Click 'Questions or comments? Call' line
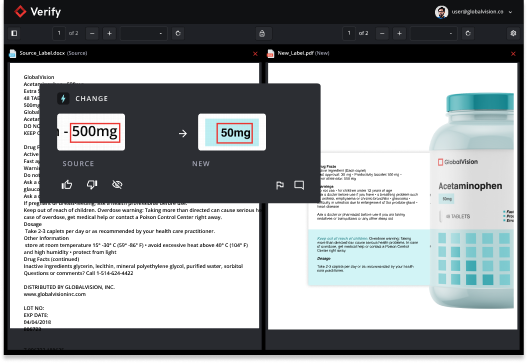Screen dimensions: 528x363 78,273
